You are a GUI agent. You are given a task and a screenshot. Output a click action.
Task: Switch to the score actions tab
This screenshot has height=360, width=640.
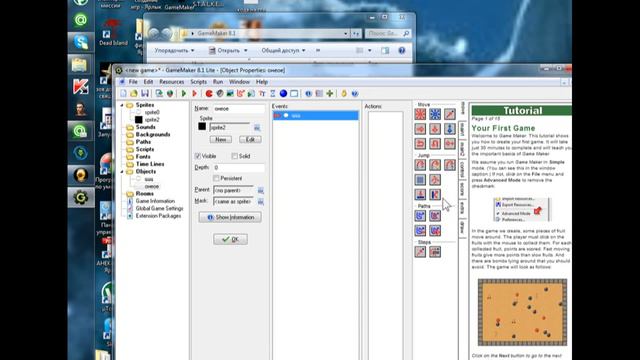[462, 189]
